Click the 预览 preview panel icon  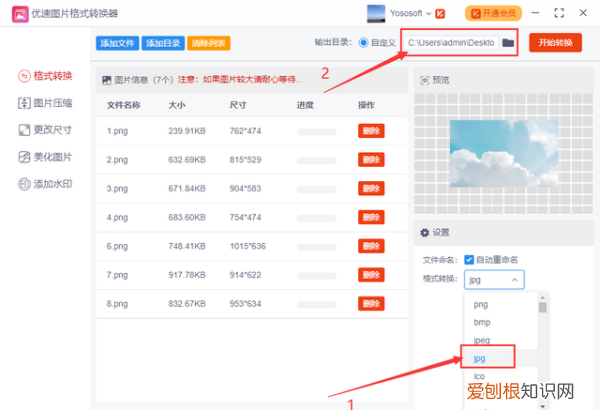(x=425, y=80)
